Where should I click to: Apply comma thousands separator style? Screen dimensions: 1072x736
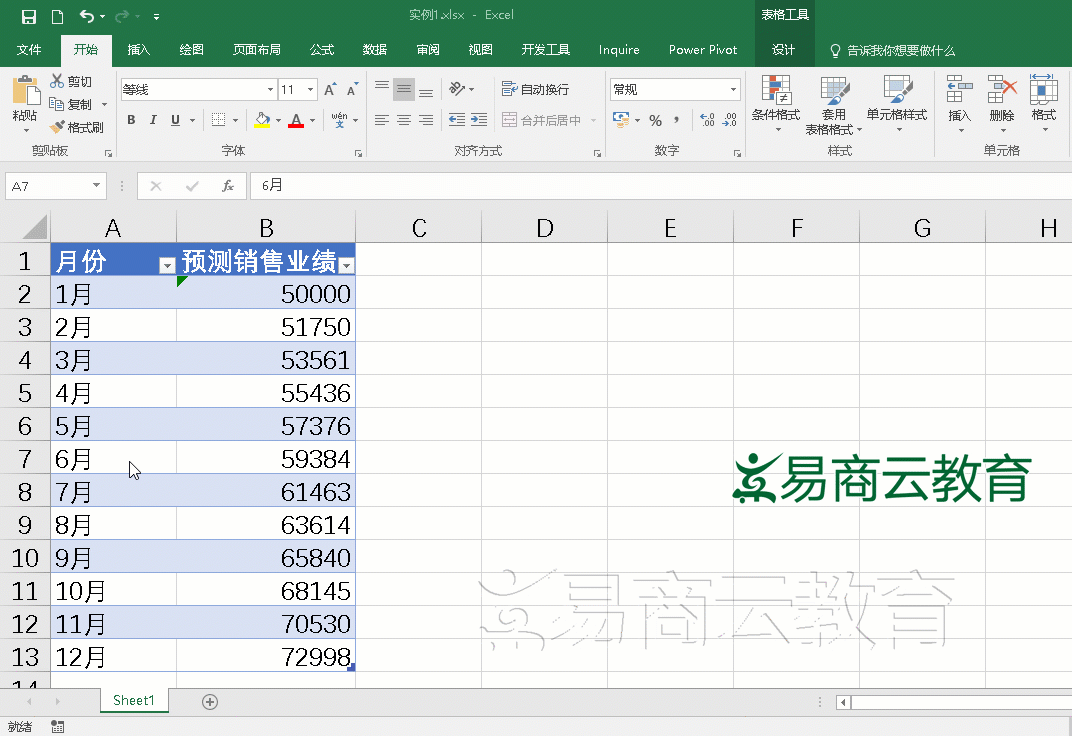[677, 121]
